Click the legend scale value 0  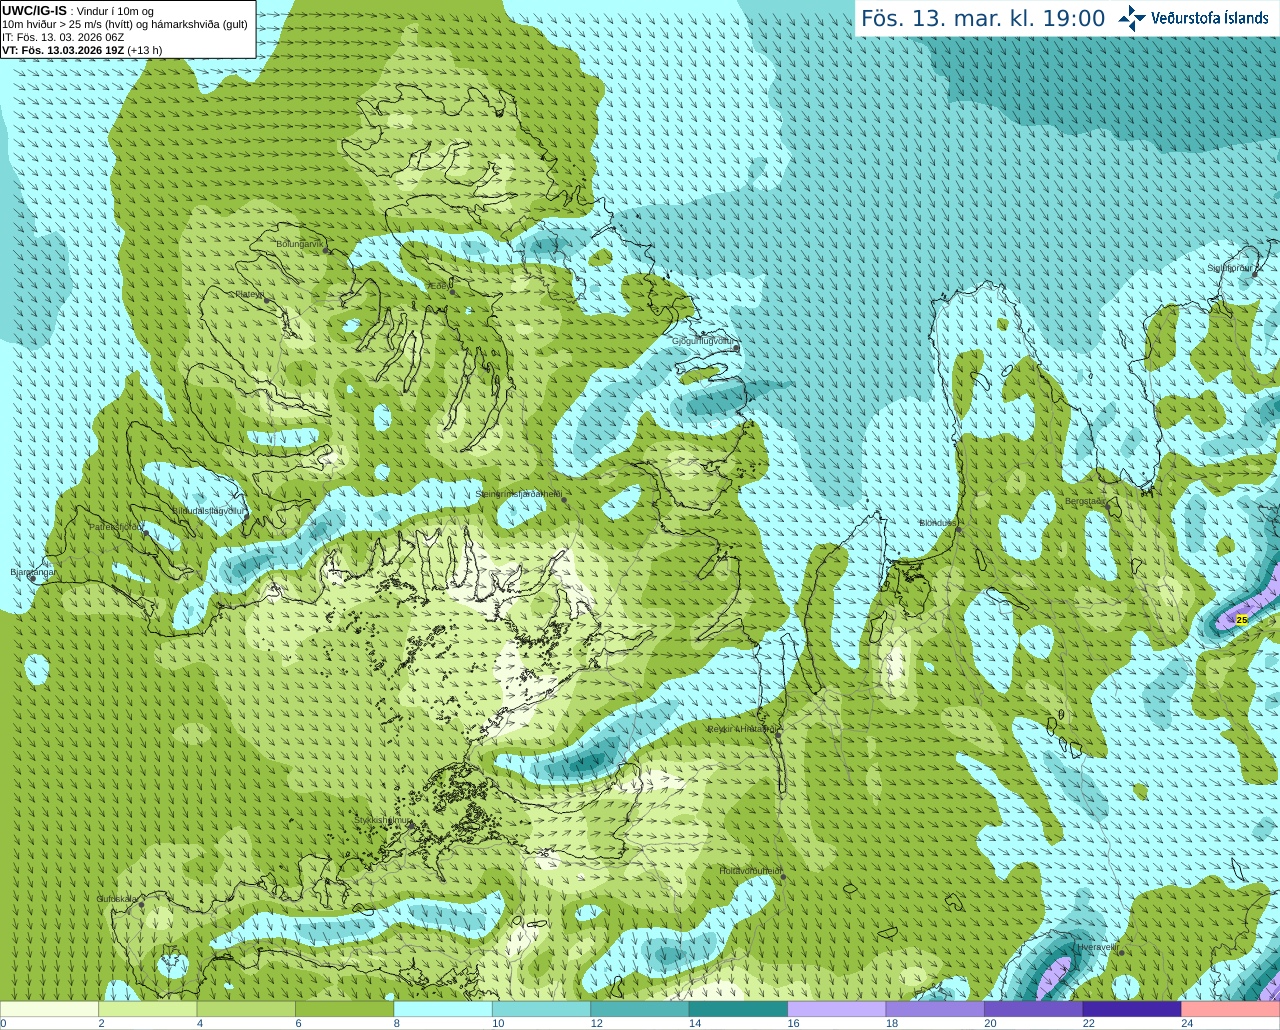pos(3,1023)
